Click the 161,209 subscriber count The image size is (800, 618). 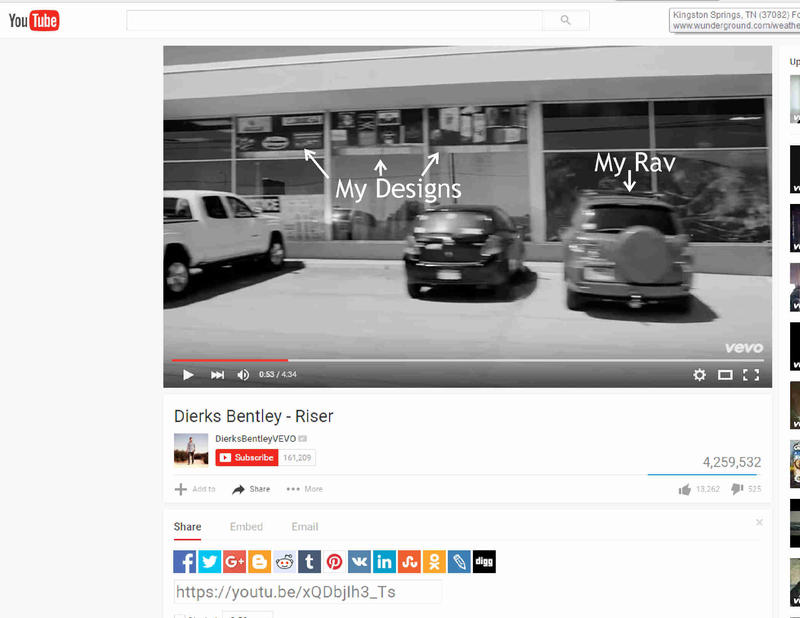[x=297, y=458]
